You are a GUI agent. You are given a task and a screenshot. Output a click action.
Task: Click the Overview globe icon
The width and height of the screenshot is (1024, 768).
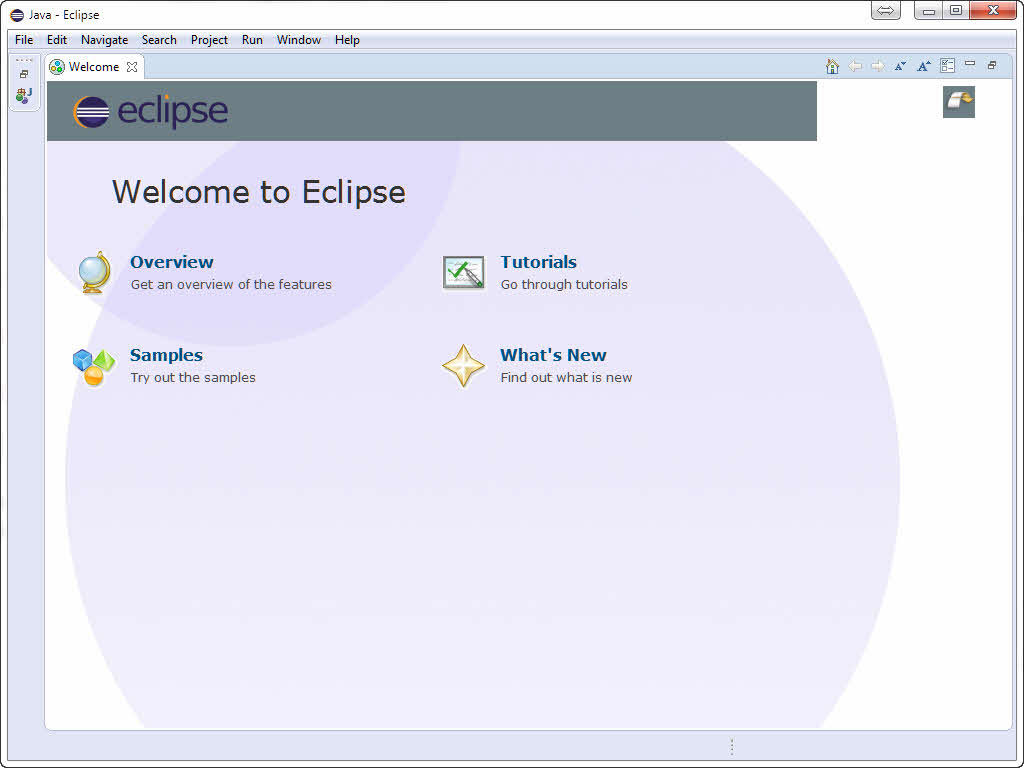[95, 272]
